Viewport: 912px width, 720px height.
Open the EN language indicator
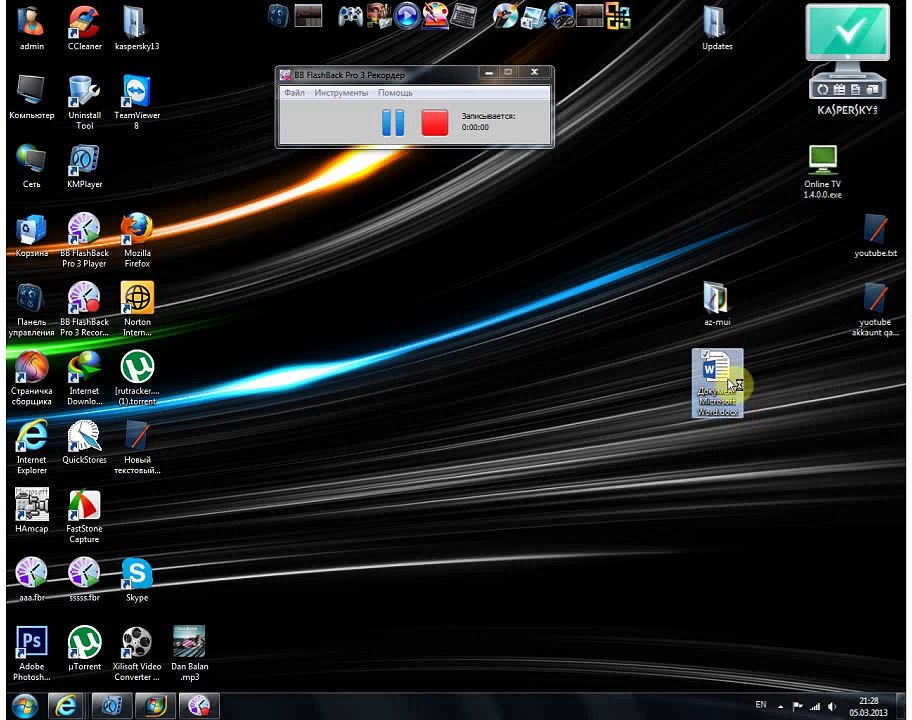760,705
